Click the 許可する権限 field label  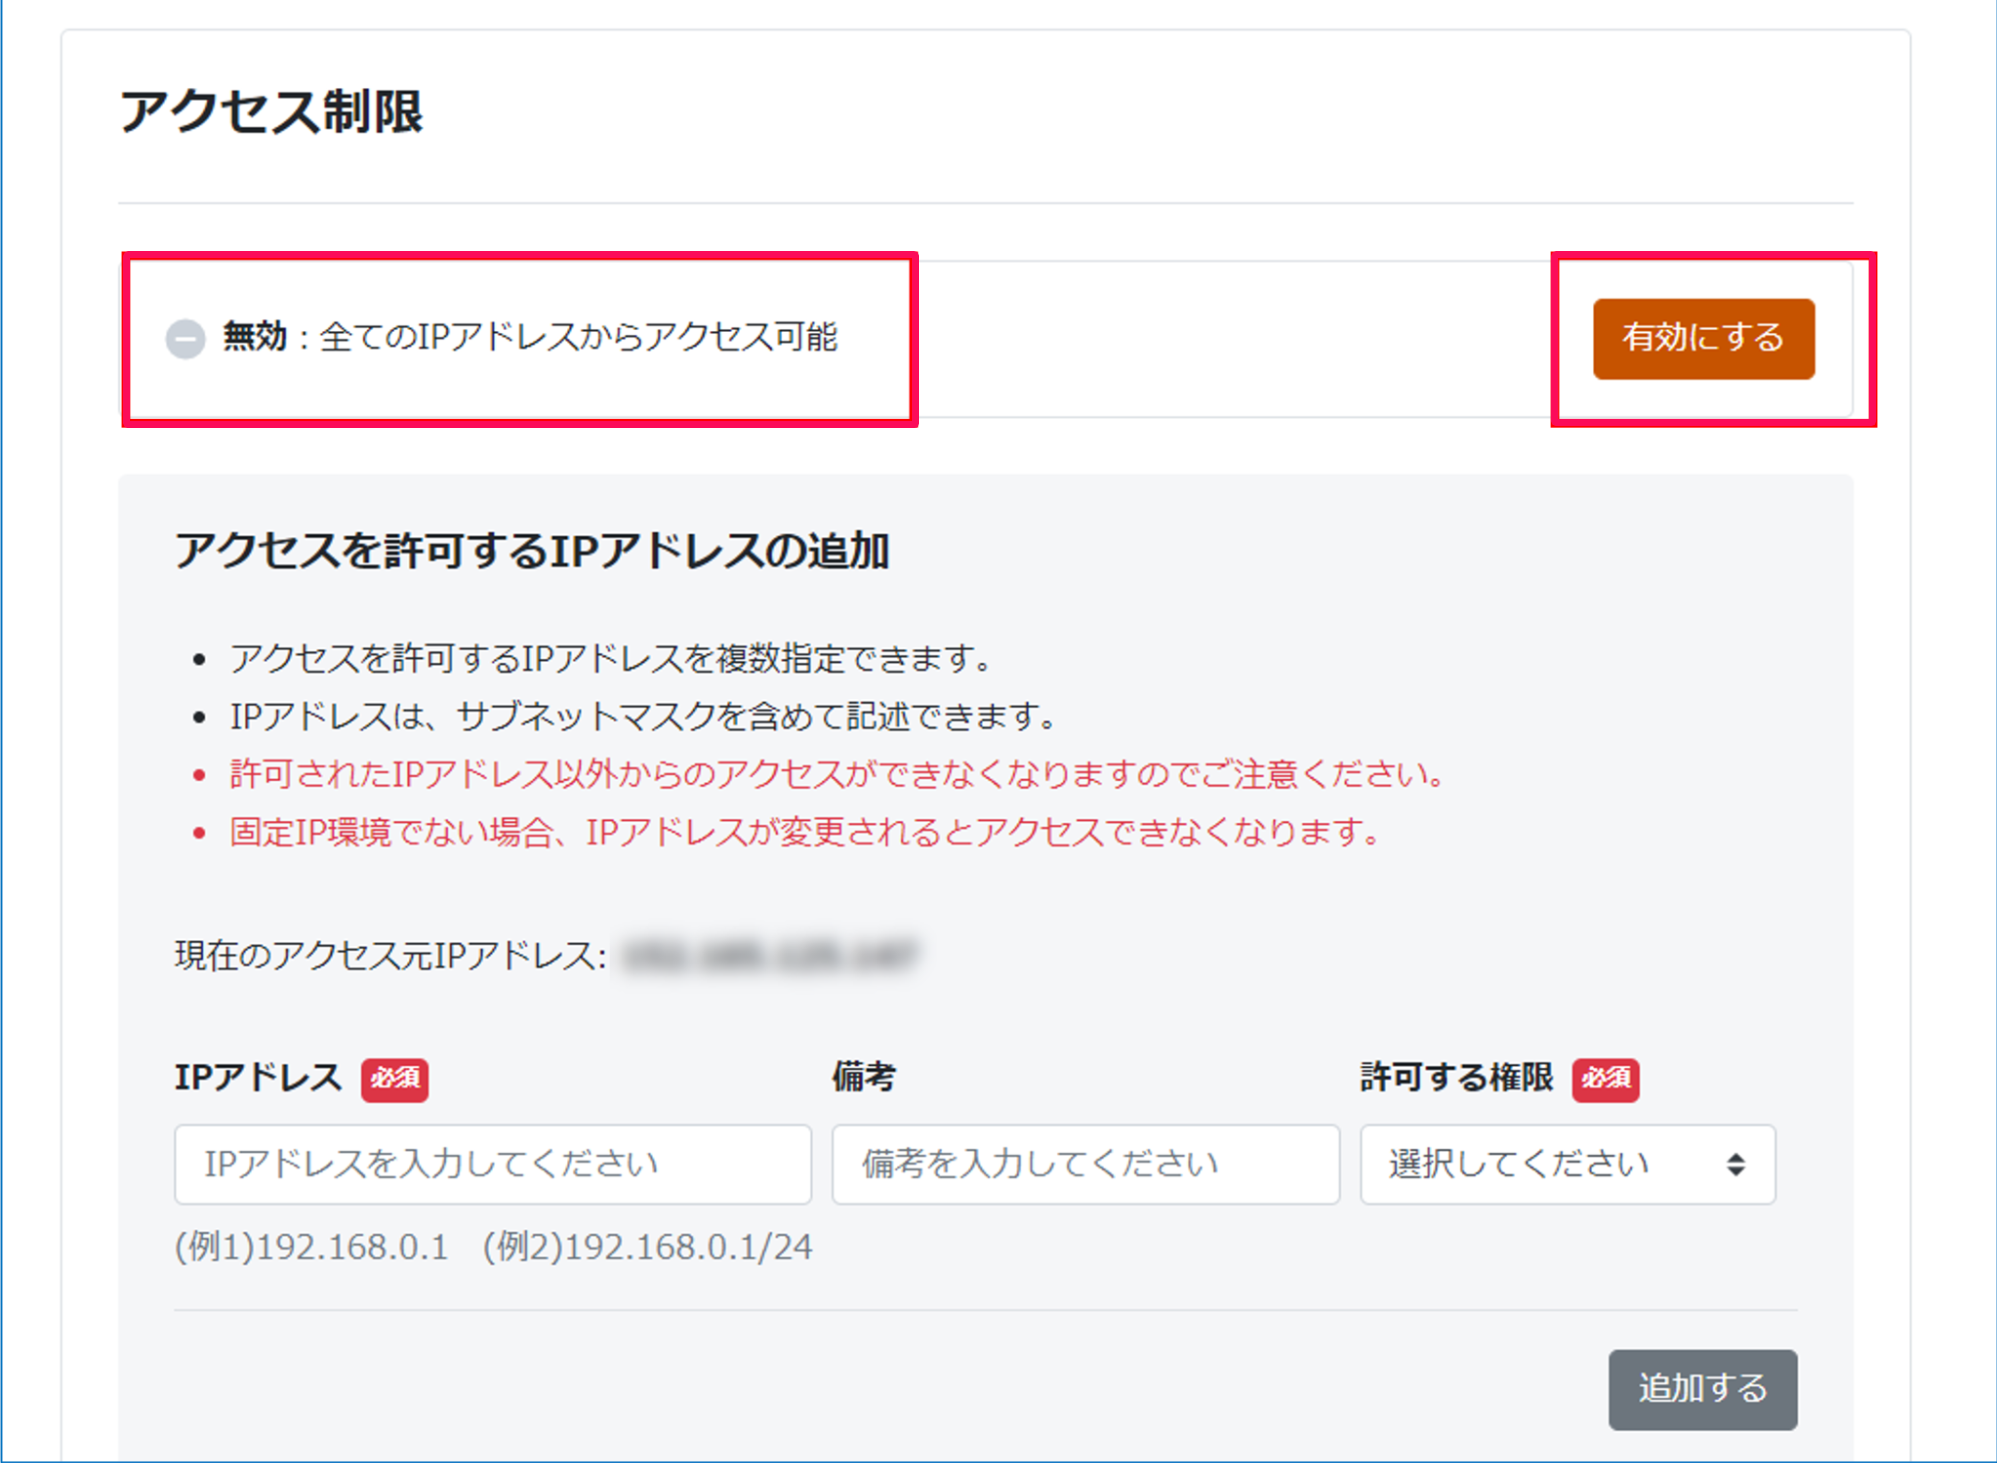pos(1457,1077)
